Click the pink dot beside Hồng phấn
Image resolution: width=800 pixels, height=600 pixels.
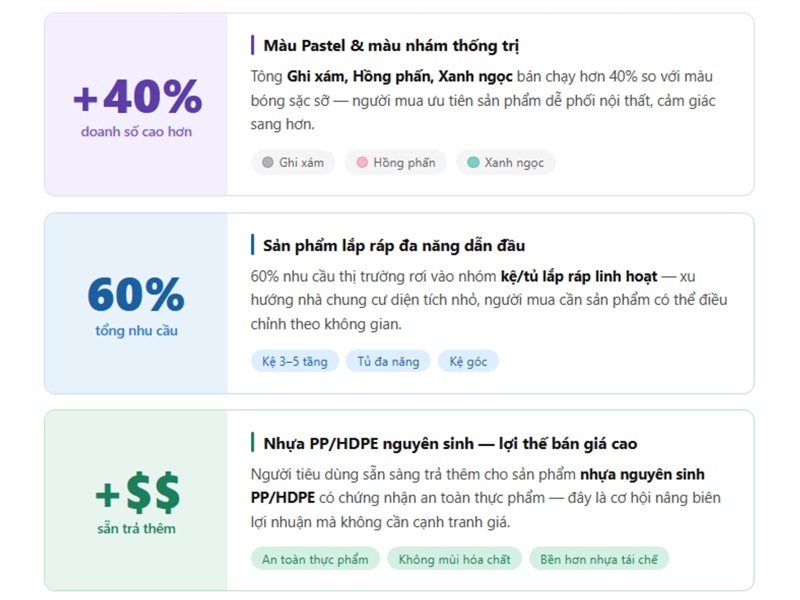click(x=362, y=162)
